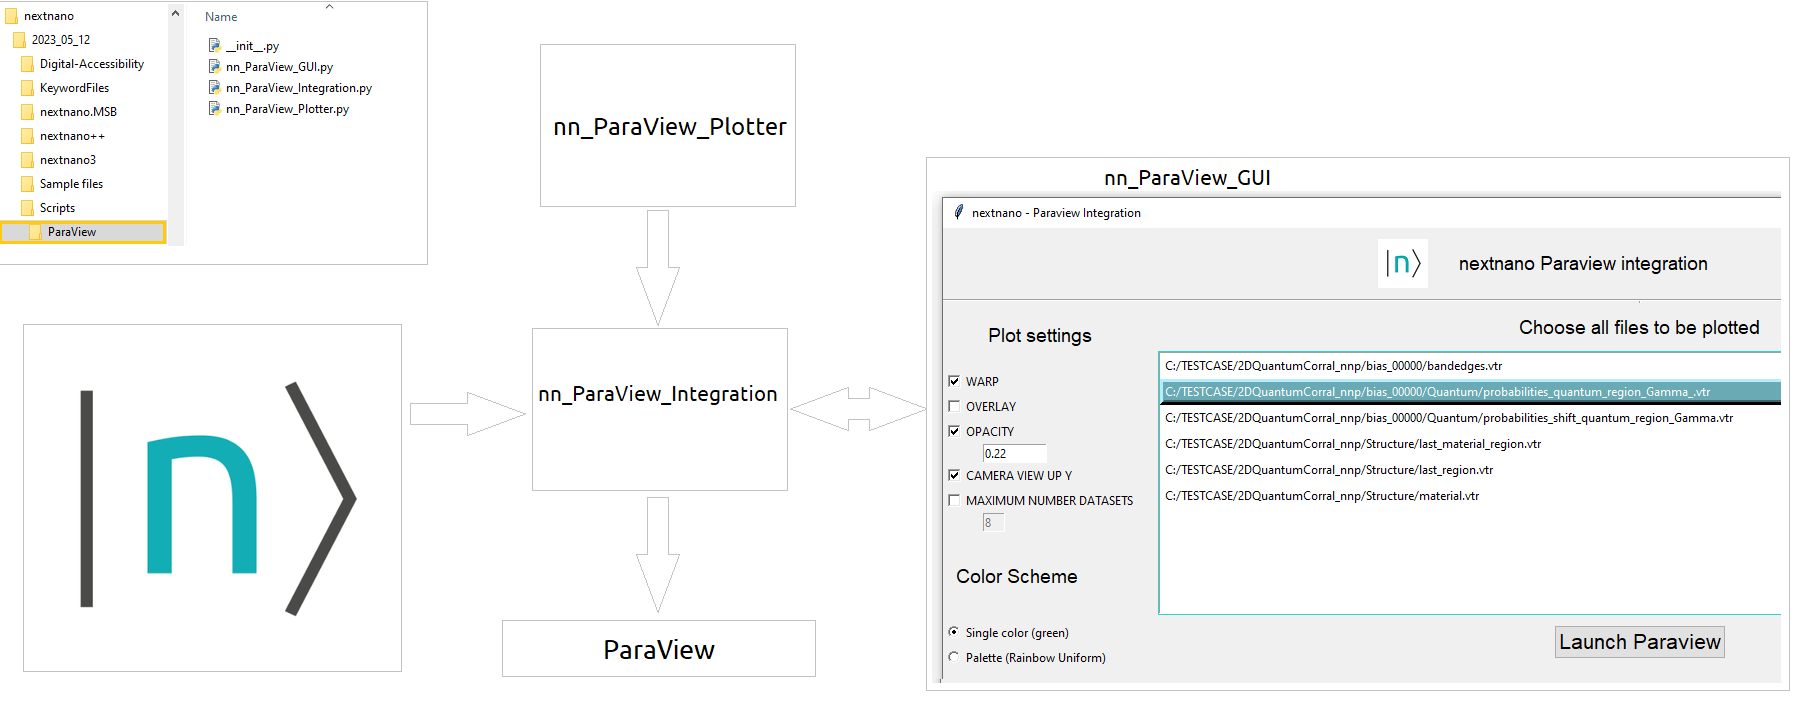Click the nn_ParaView_Integration.py file icon
Screen dimensions: 1802x723
point(214,87)
